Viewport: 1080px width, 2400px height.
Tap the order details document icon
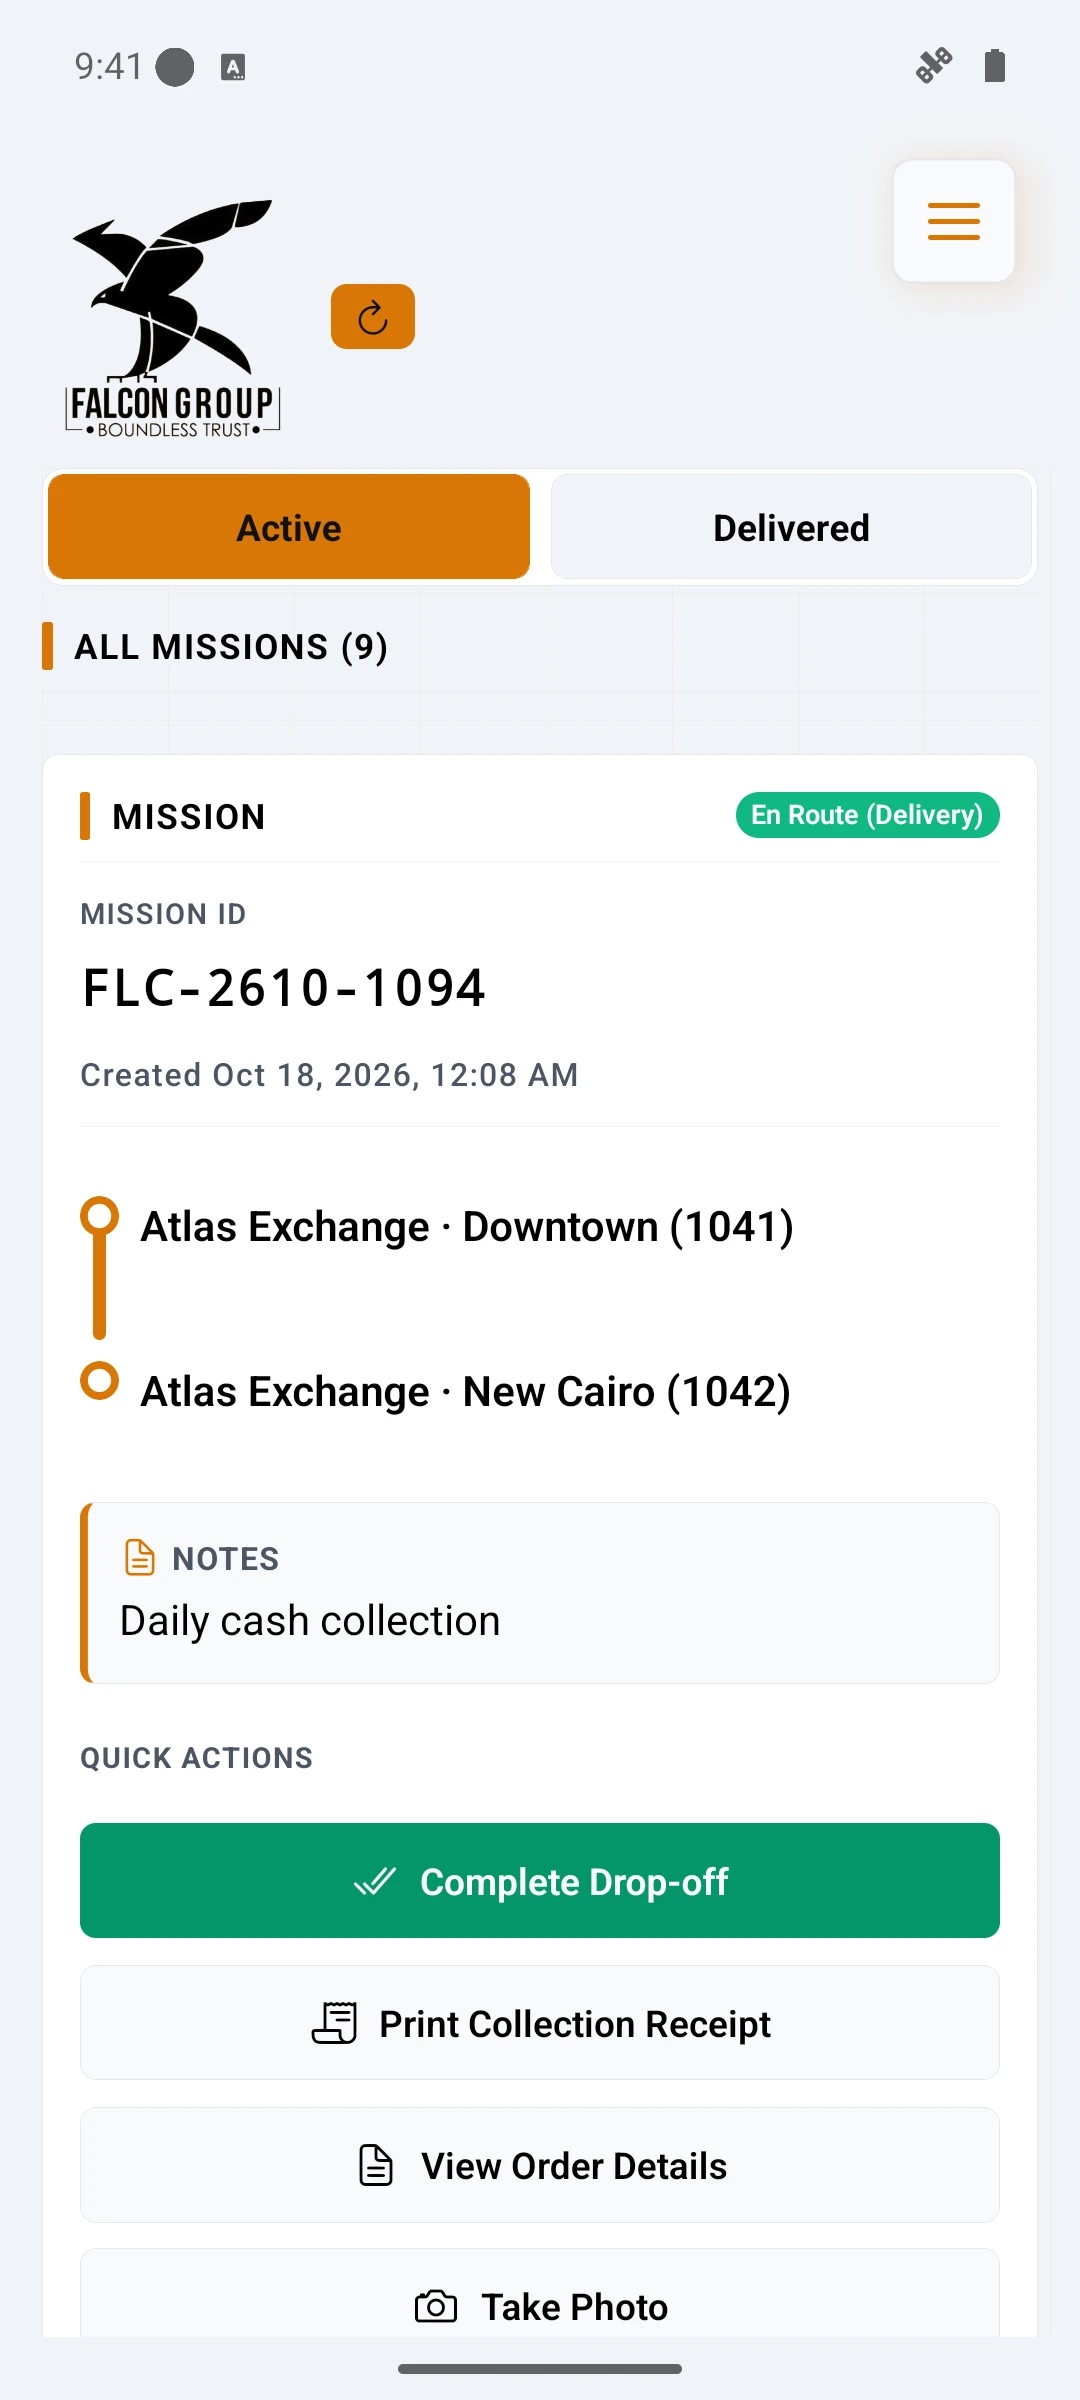[376, 2165]
